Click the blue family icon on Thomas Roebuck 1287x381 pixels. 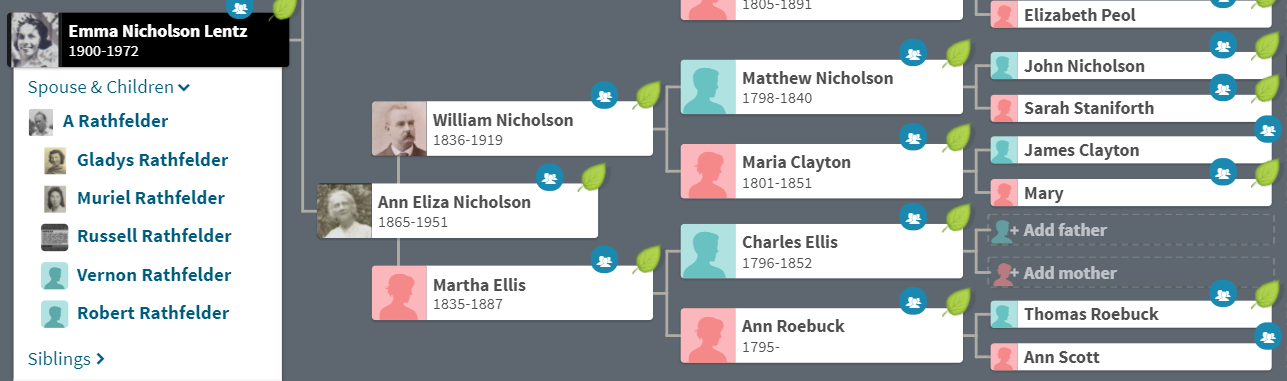click(x=1221, y=295)
